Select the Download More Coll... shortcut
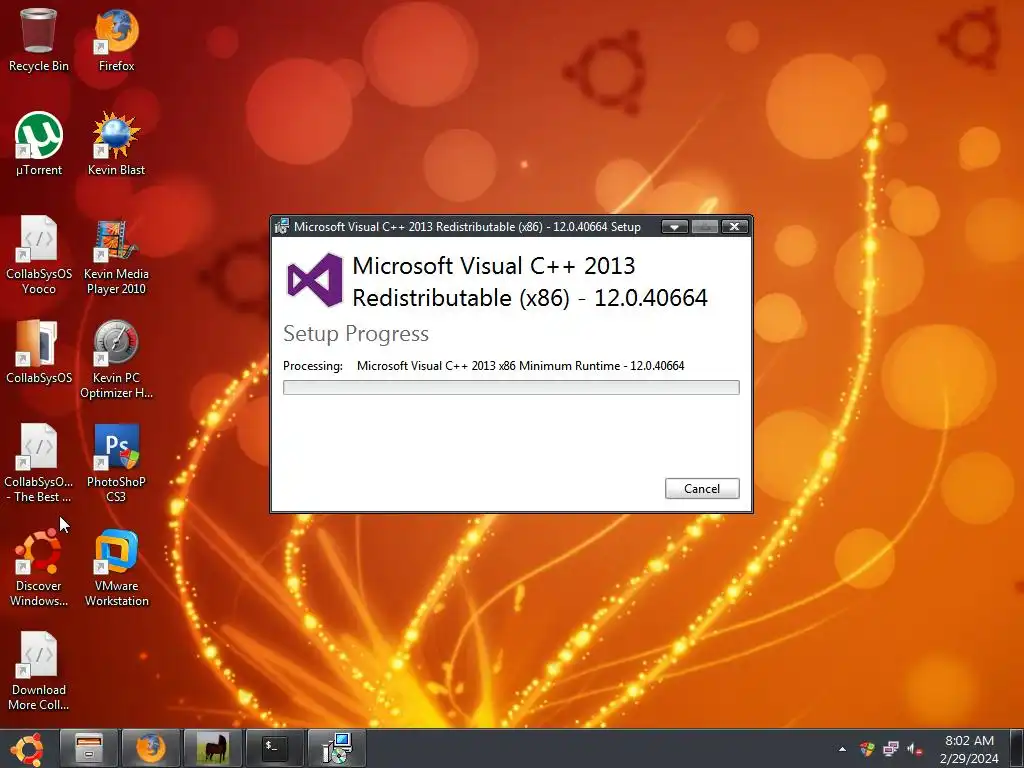The width and height of the screenshot is (1024, 768). [x=39, y=671]
